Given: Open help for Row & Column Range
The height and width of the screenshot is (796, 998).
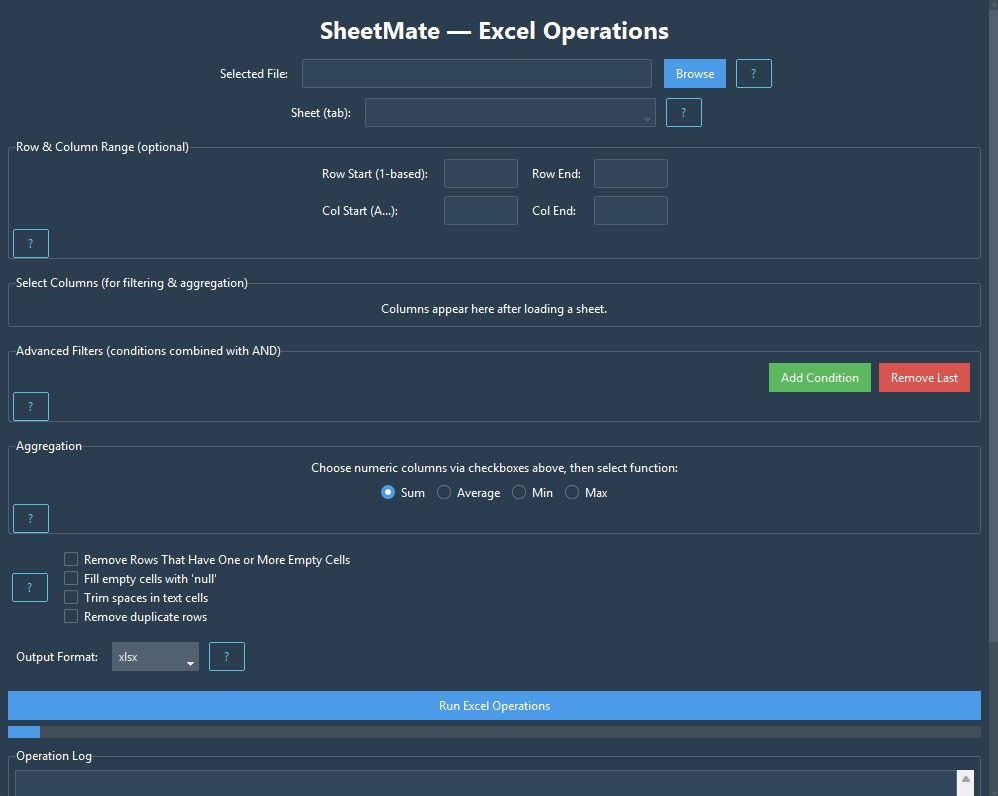Looking at the screenshot, I should [30, 244].
